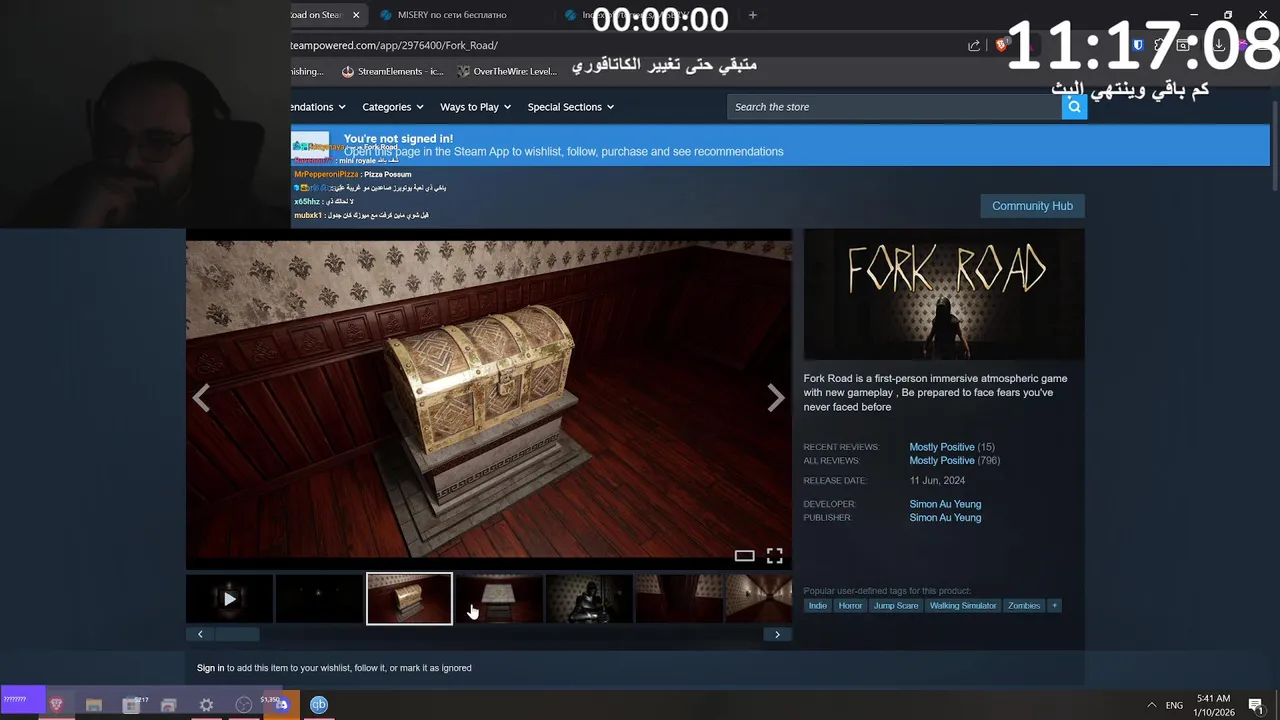The height and width of the screenshot is (720, 1280).
Task: Open the StreamElements bookmark
Action: tap(392, 71)
